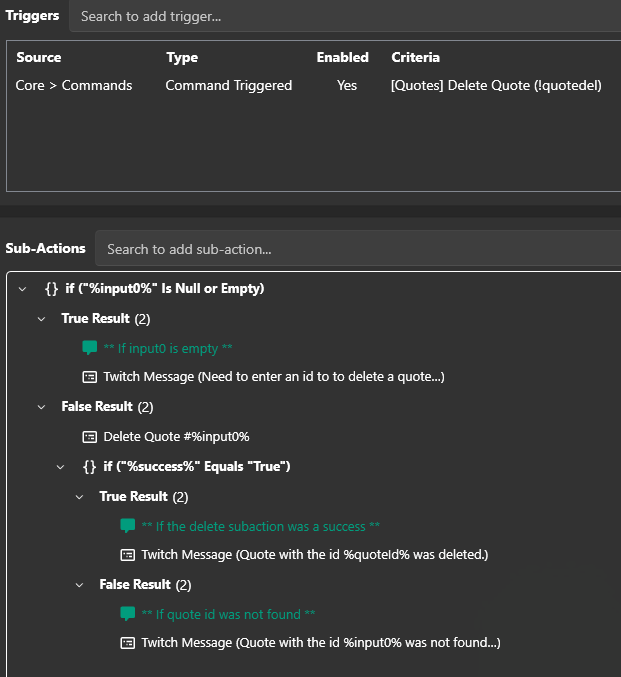This screenshot has width=621, height=677.
Task: Click the Twitch Message icon for quote deleted
Action: (128, 554)
